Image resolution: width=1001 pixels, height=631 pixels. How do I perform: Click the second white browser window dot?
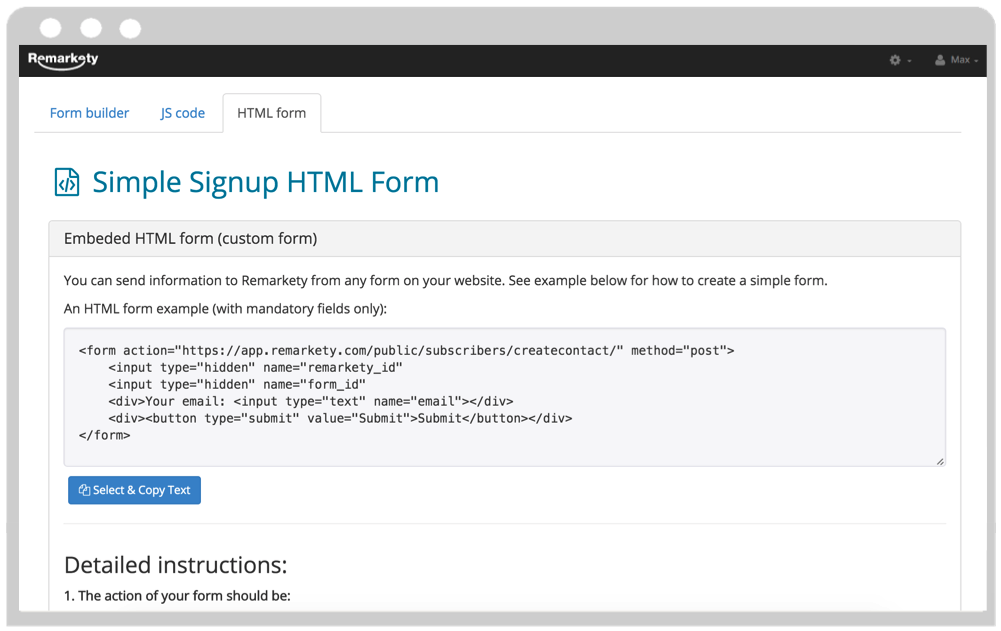tap(91, 28)
